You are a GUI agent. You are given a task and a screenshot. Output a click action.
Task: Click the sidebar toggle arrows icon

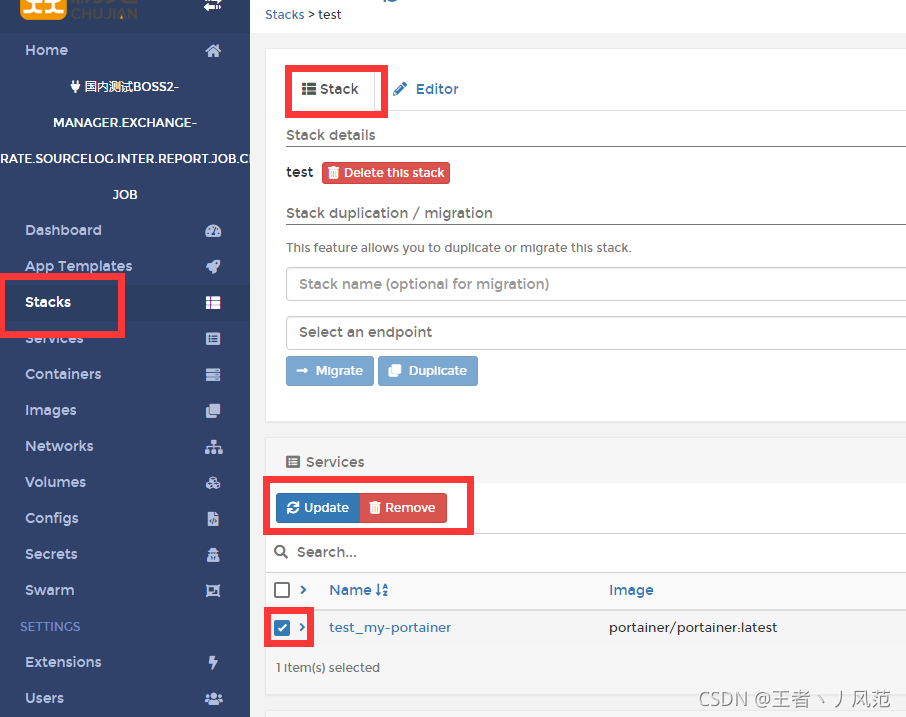213,5
